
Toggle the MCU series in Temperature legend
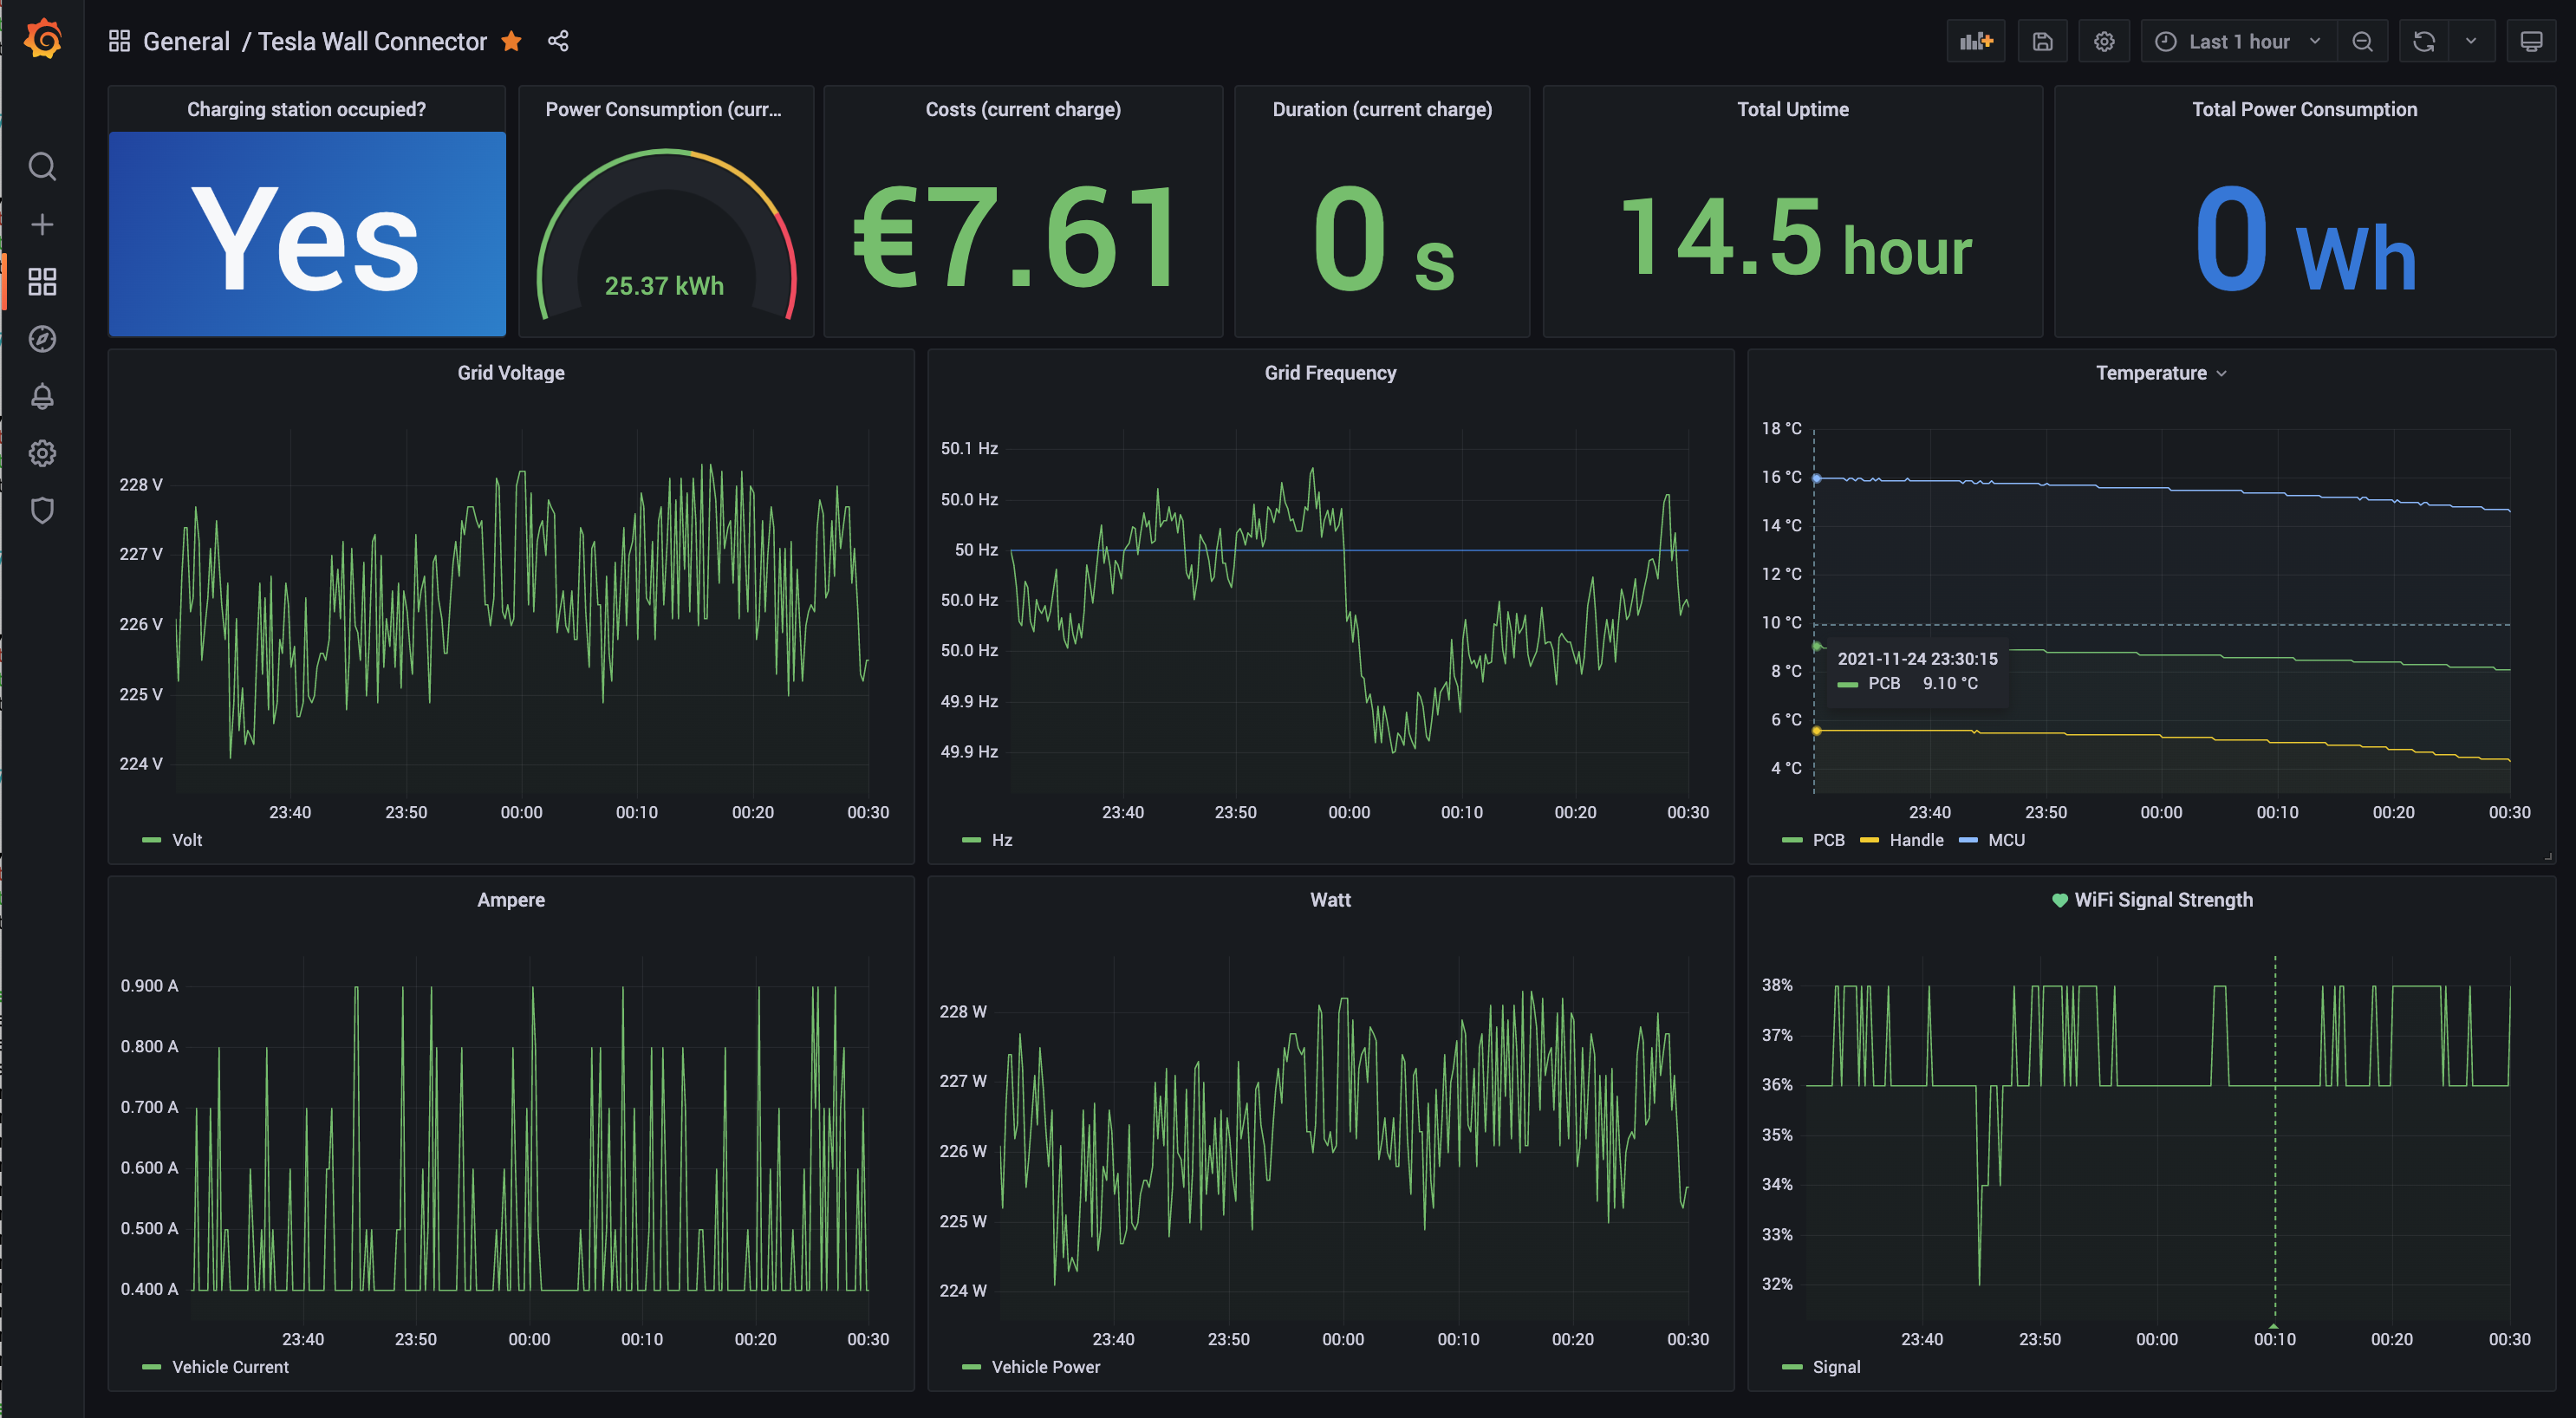[2006, 840]
